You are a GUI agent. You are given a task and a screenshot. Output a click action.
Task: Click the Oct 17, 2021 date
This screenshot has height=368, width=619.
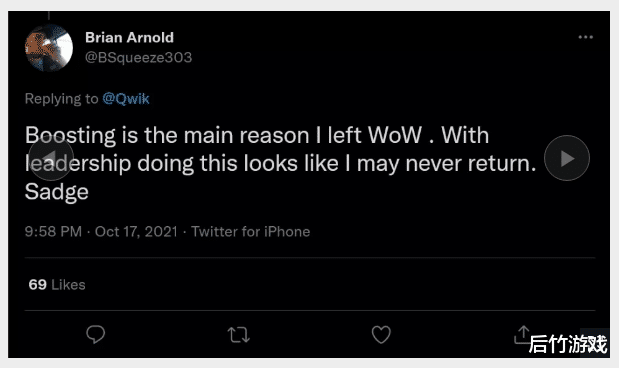click(136, 231)
